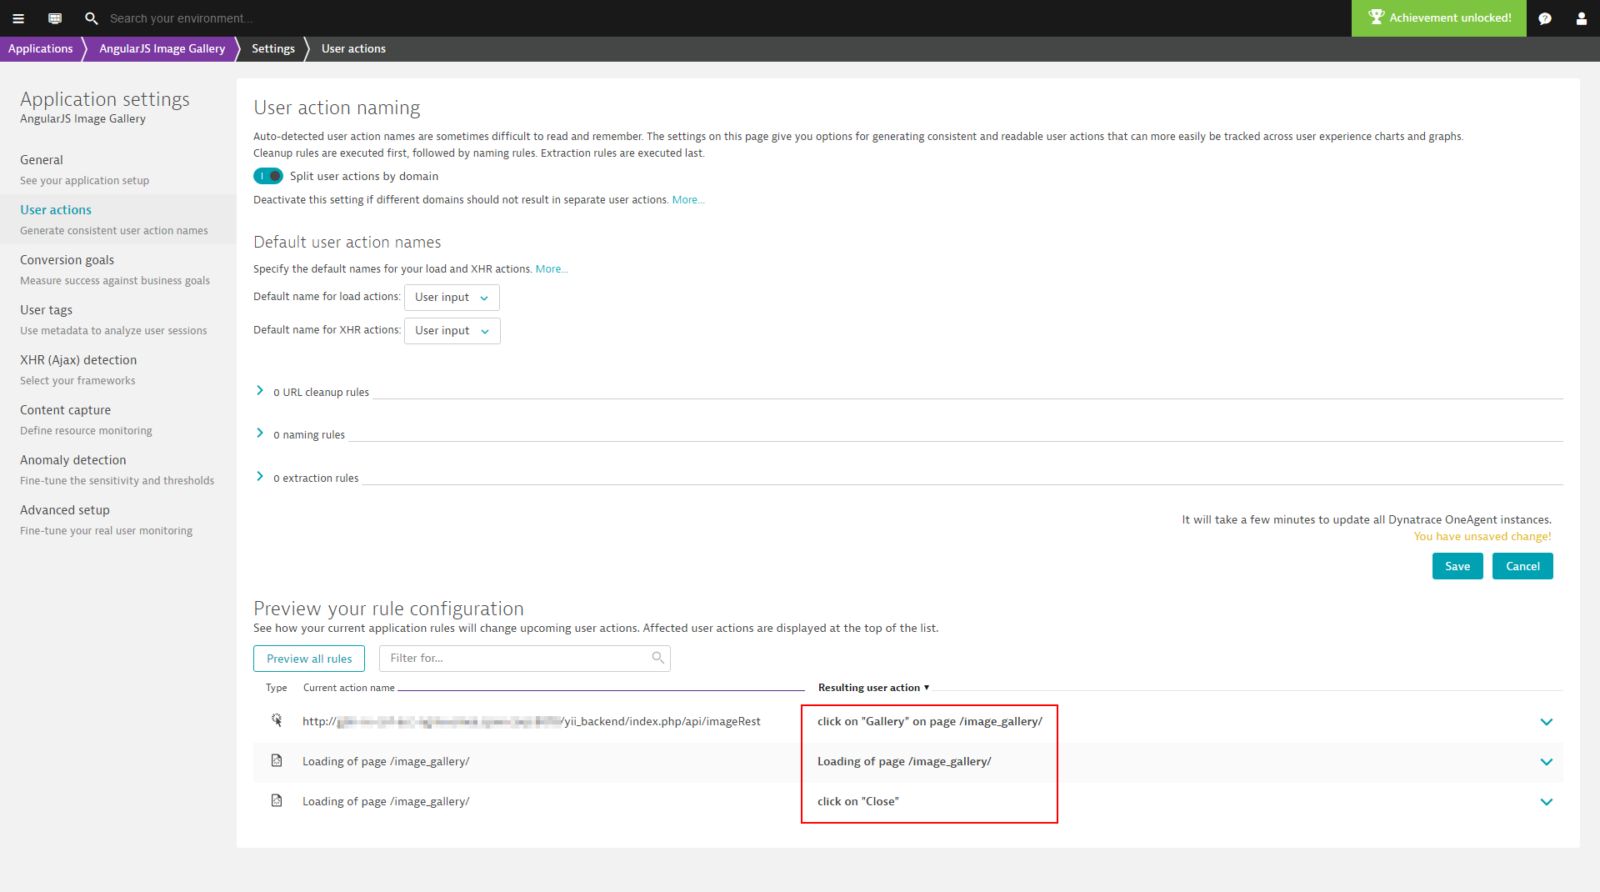This screenshot has width=1600, height=892.
Task: Click the Type column header
Action: point(276,688)
